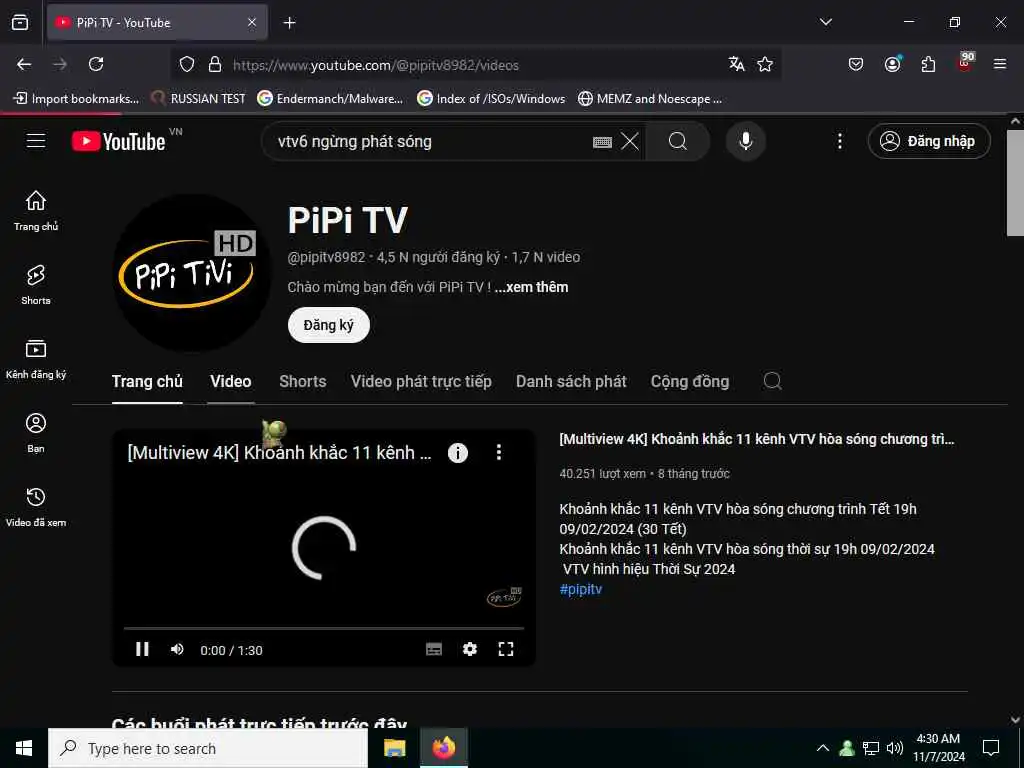Click the #pipitv hashtag link

point(581,589)
